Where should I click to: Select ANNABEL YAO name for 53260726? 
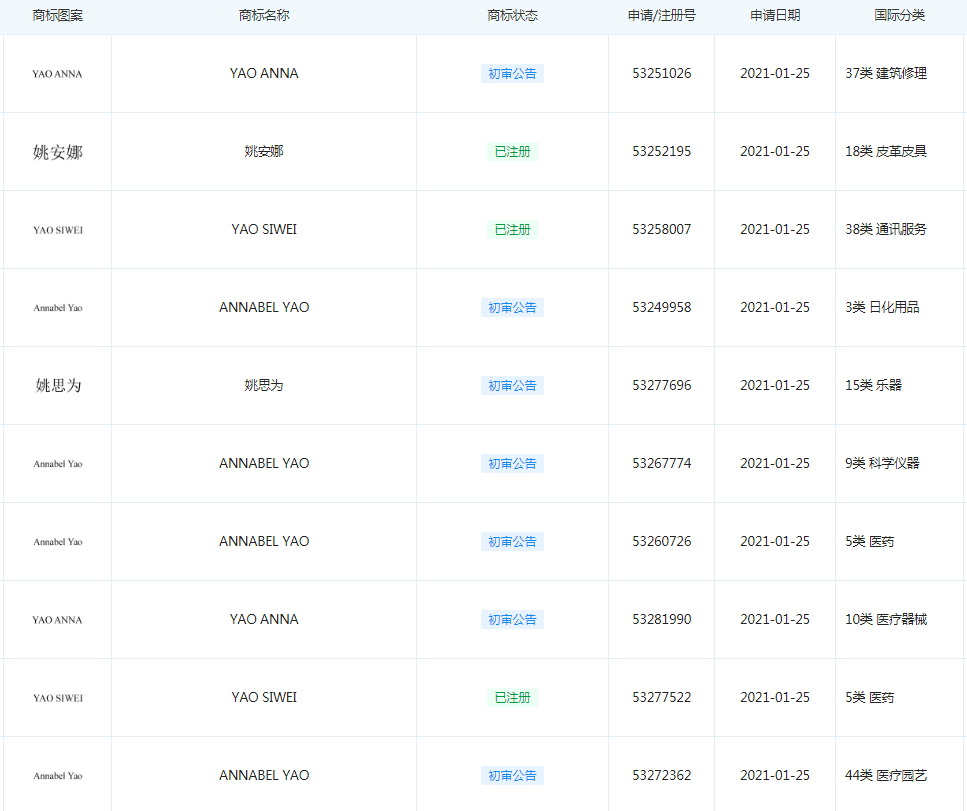pos(264,541)
